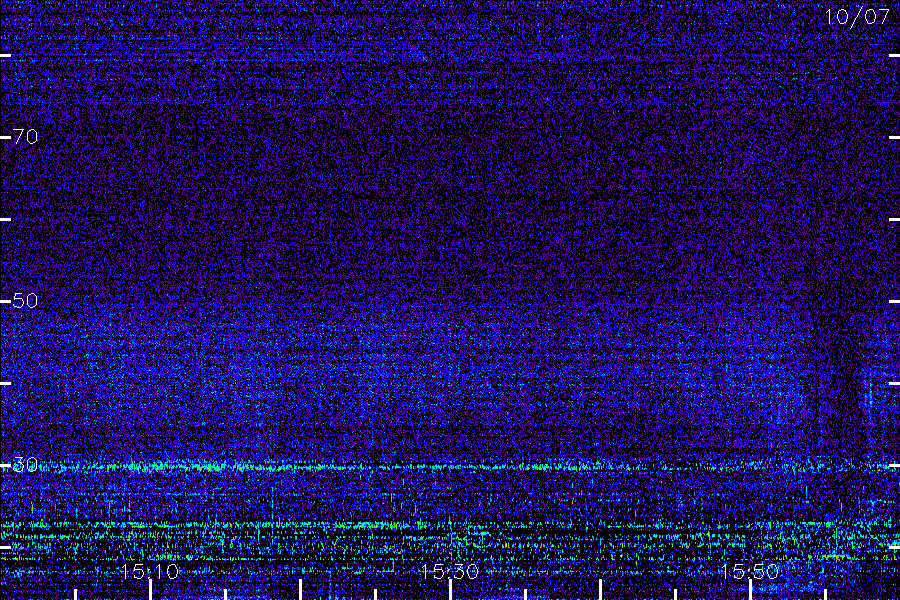
Task: Click the 15:30 time label
Action: pyautogui.click(x=449, y=571)
